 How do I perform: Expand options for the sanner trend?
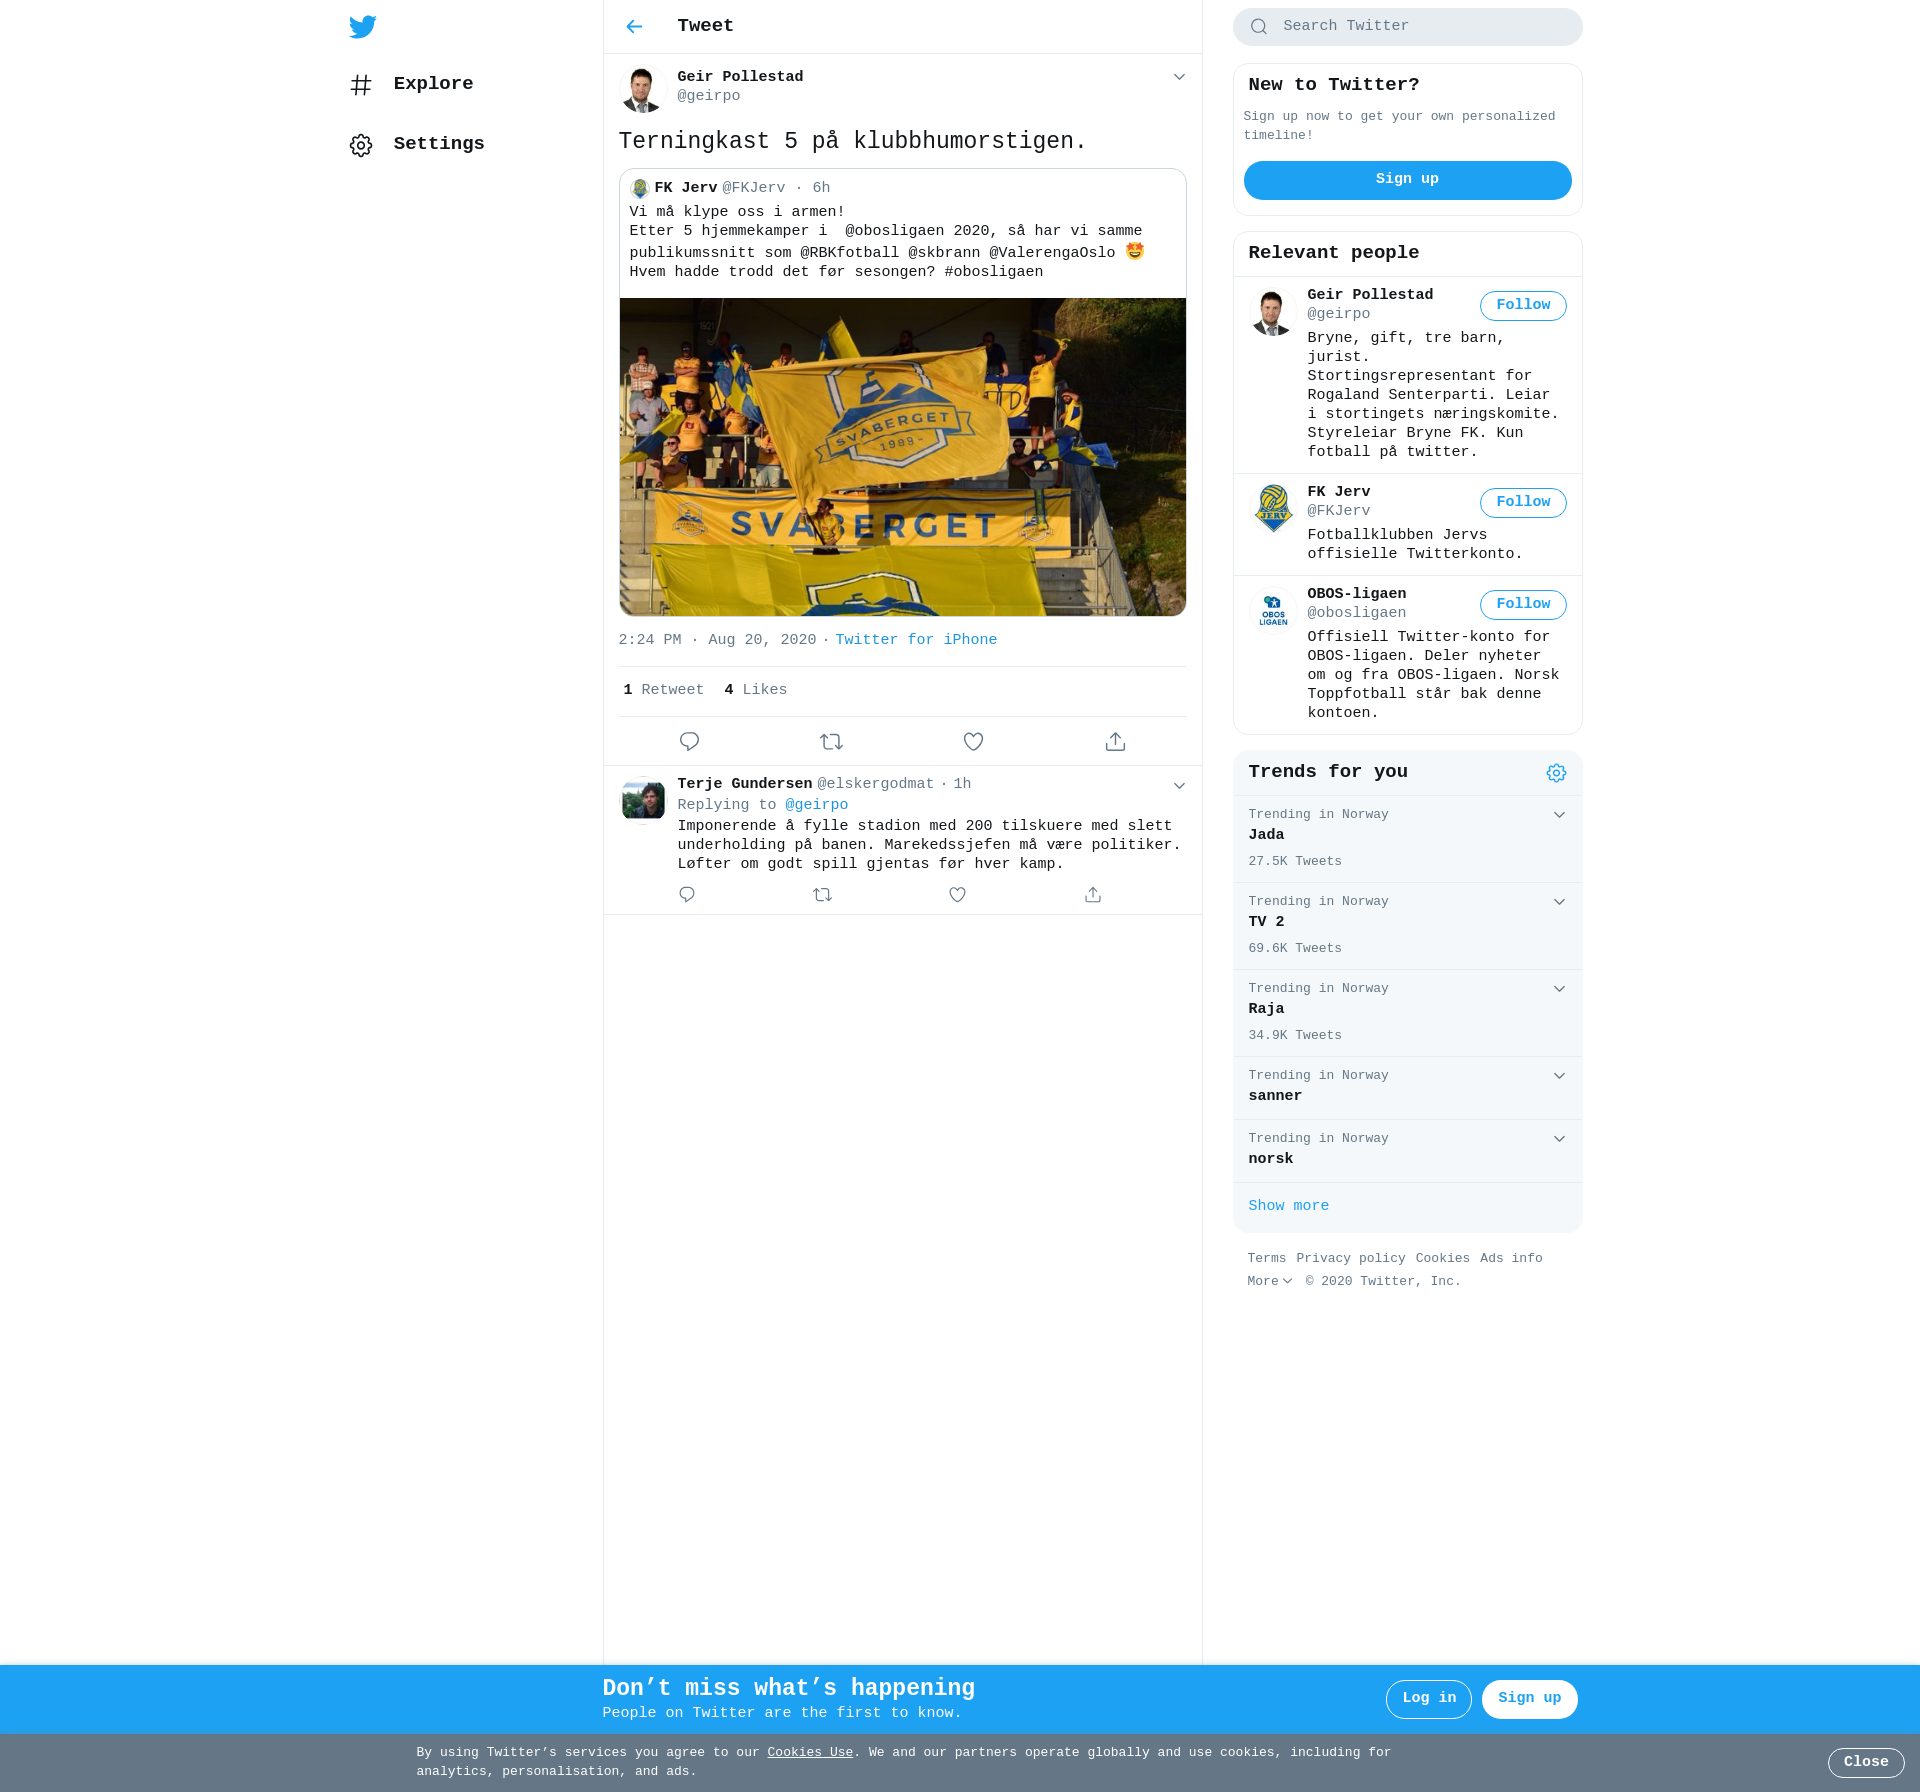click(x=1559, y=1076)
